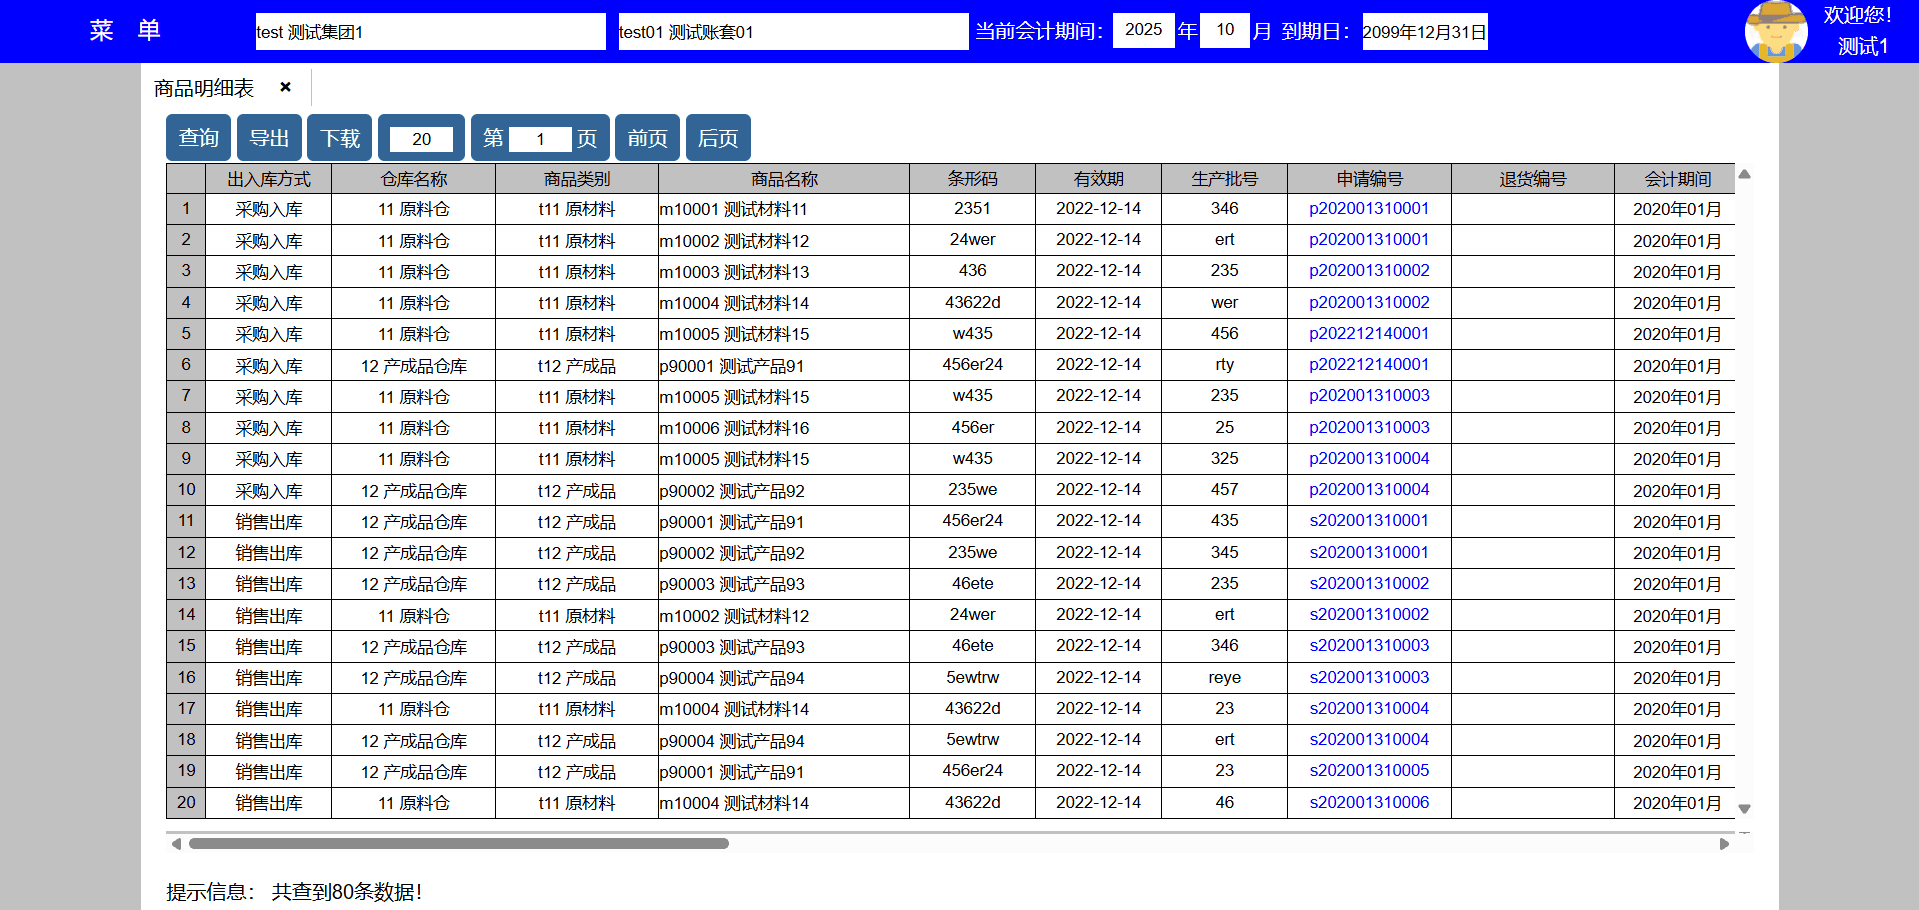Select the test01 测试账套01 account field

792,32
